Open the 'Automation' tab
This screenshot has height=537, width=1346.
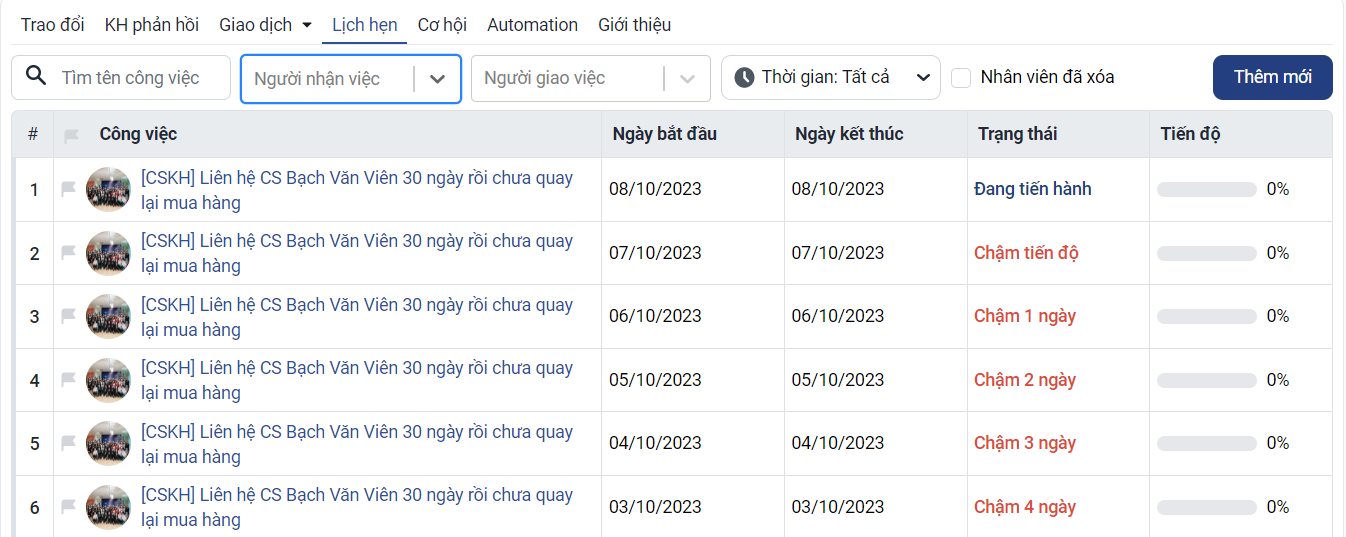tap(532, 25)
